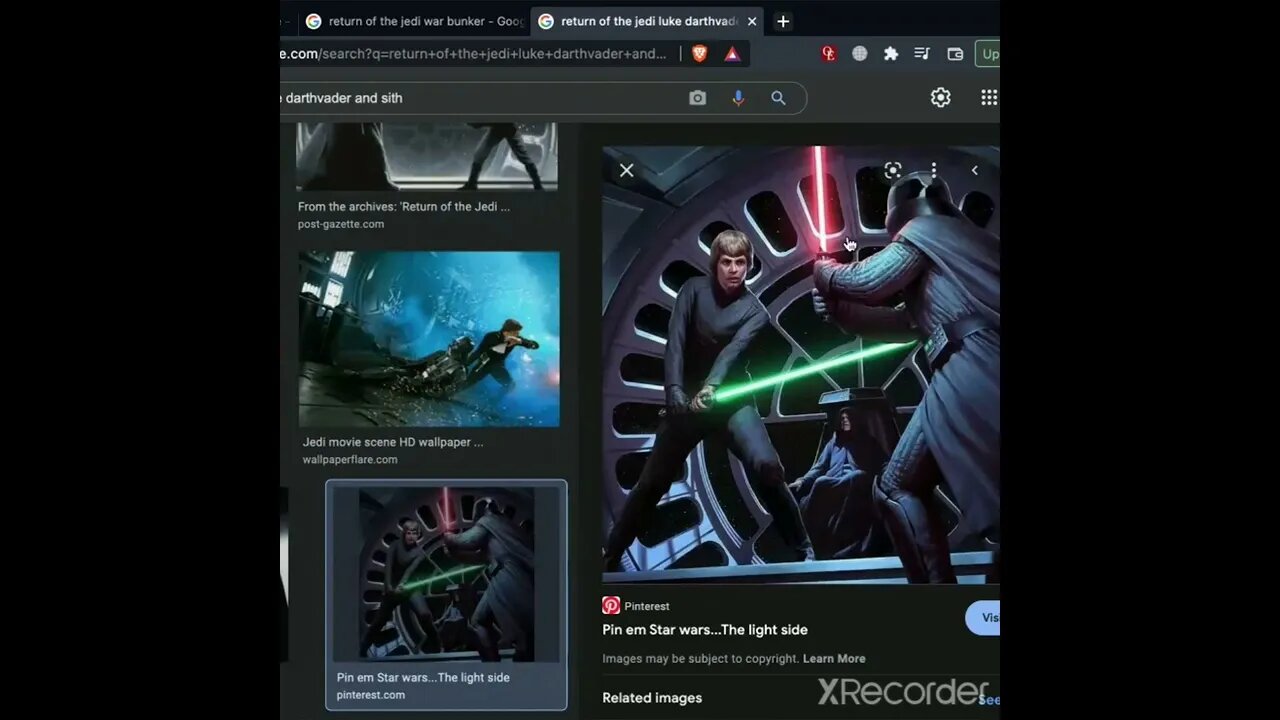Click the Pinterest logo icon in preview
The width and height of the screenshot is (1280, 720).
pyautogui.click(x=611, y=606)
